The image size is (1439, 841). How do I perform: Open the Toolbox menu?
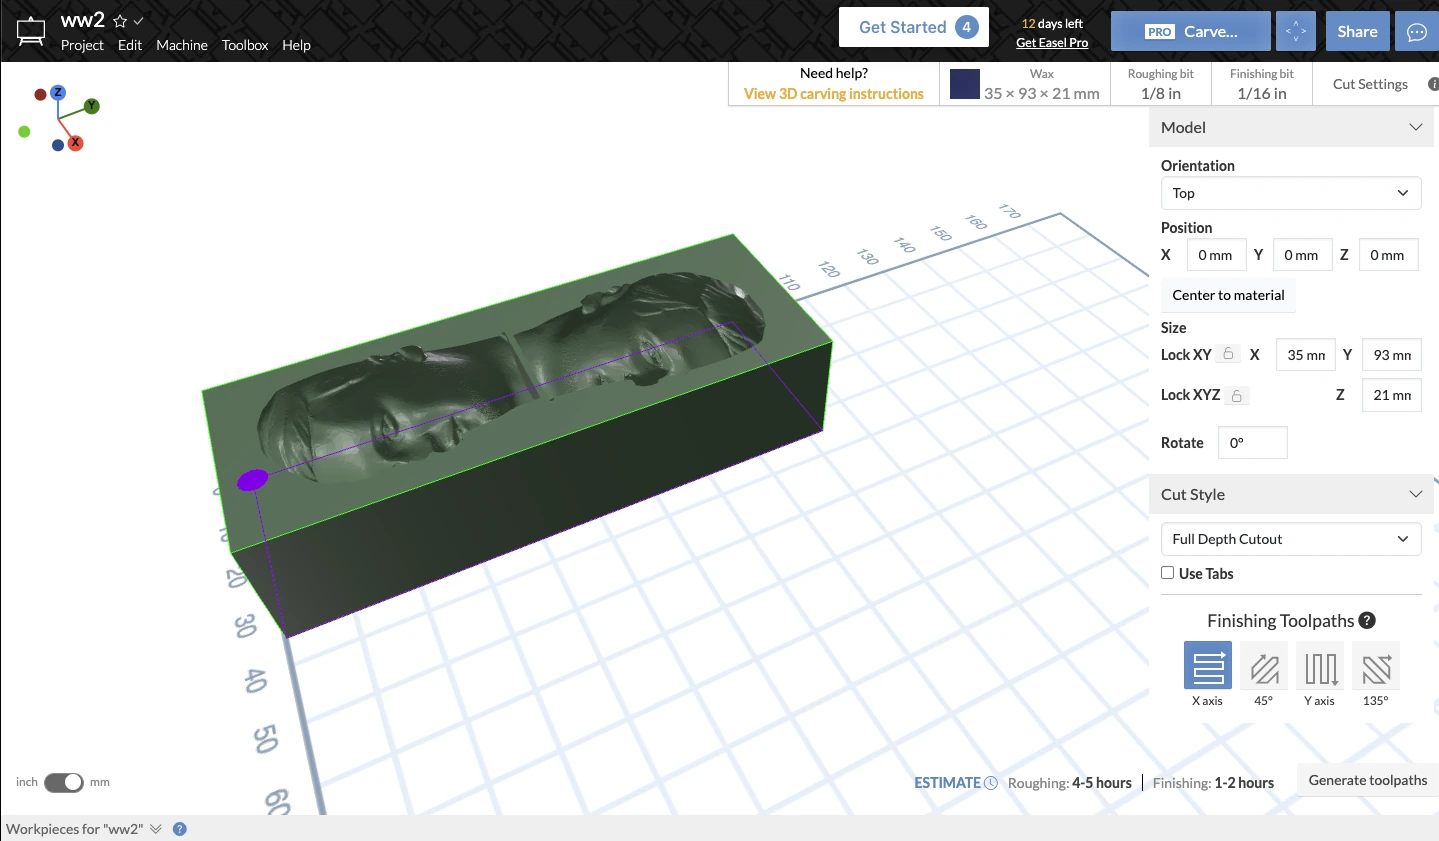(245, 45)
